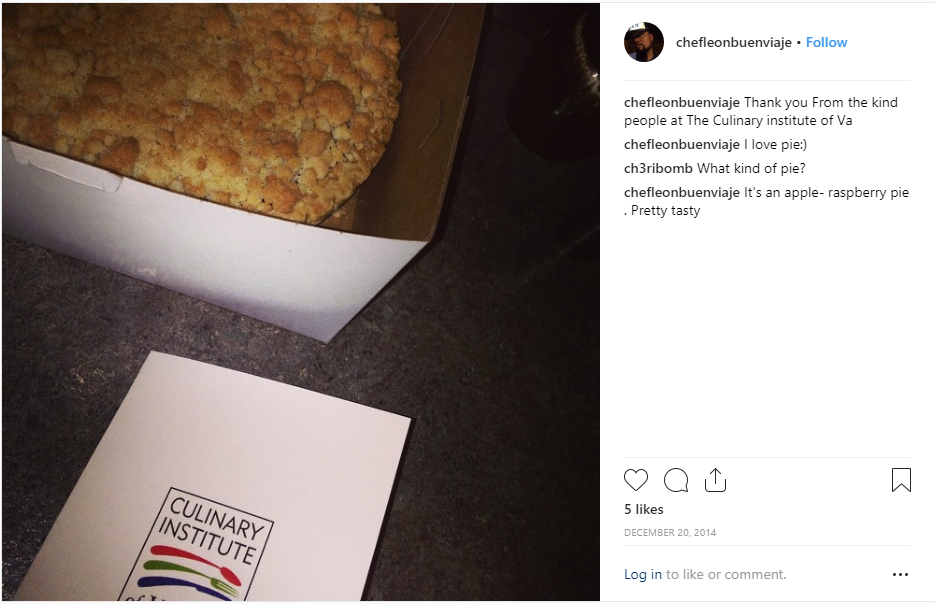Open the comment bubble icon

coord(676,480)
